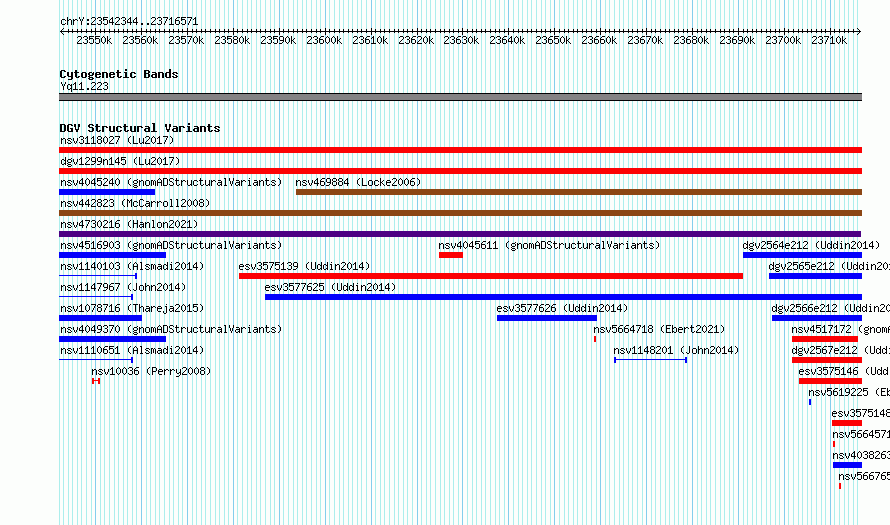Viewport: 890px width, 525px height.
Task: Click the grey Yq11.223 cytogenetic band bar
Action: click(460, 98)
